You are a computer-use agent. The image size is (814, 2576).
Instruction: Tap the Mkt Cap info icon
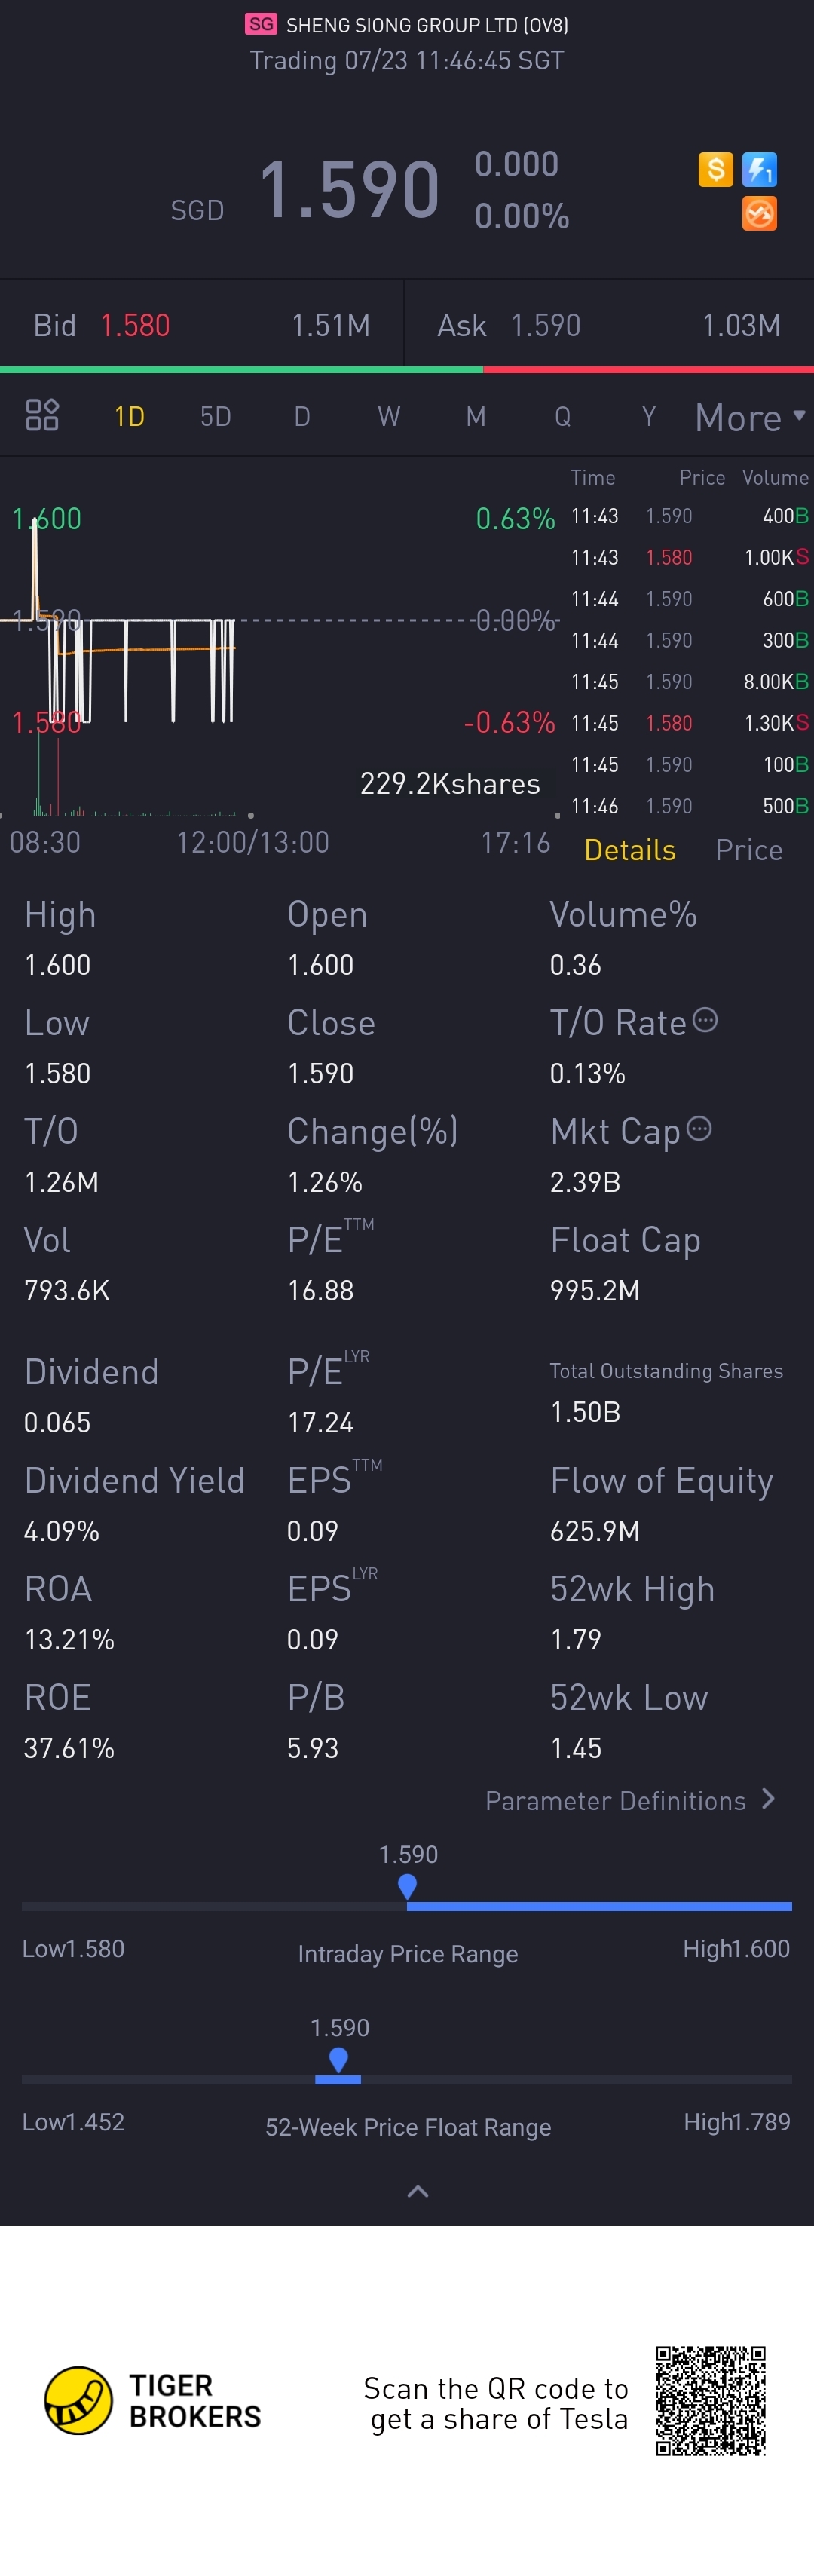(699, 1129)
